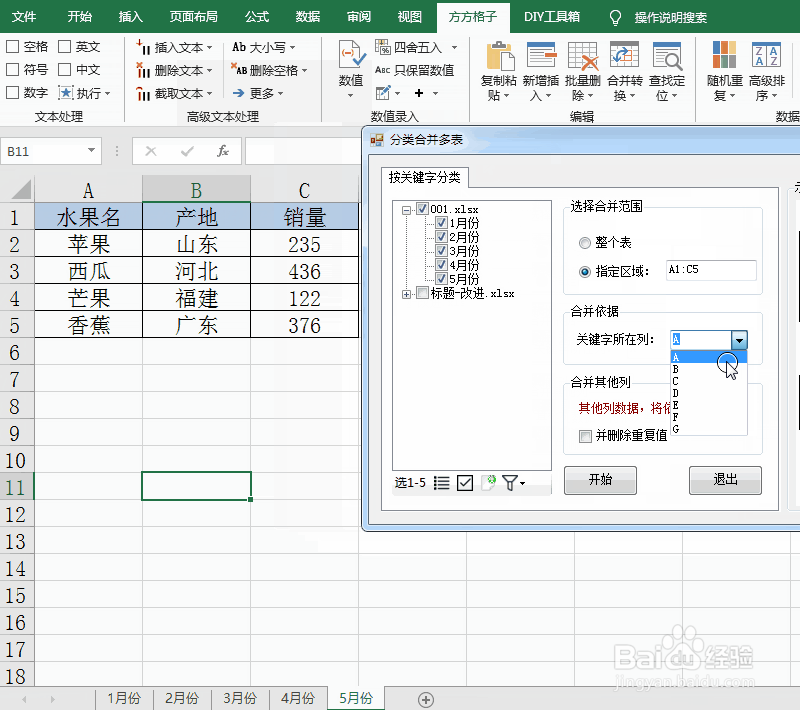The width and height of the screenshot is (800, 710).
Task: Tick the 中文 checkbox
Action: (64, 69)
